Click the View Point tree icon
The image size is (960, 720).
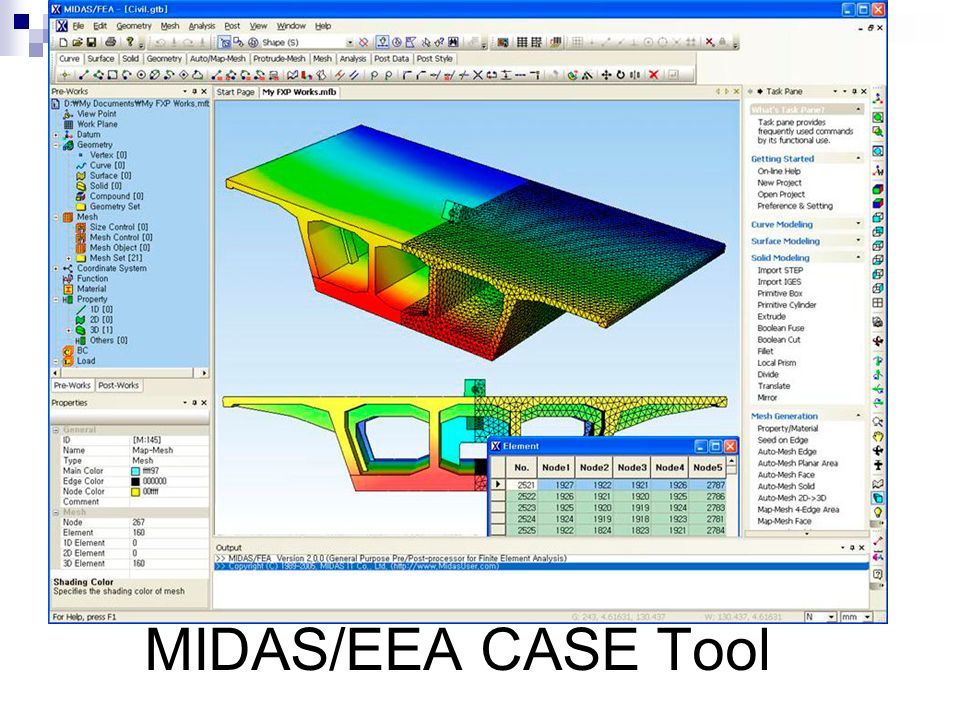click(x=68, y=114)
